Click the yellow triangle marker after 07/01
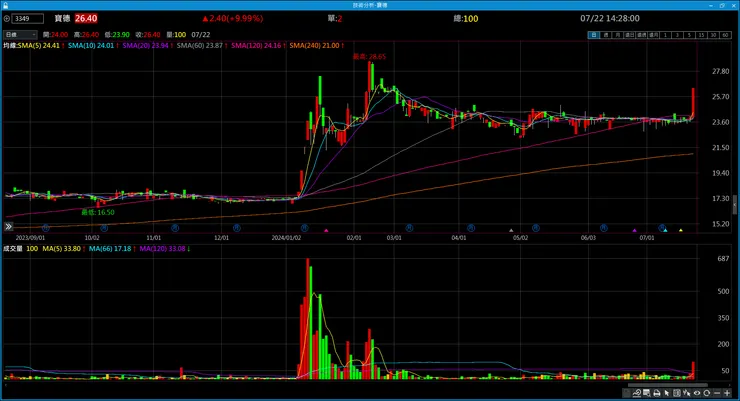 click(x=681, y=230)
